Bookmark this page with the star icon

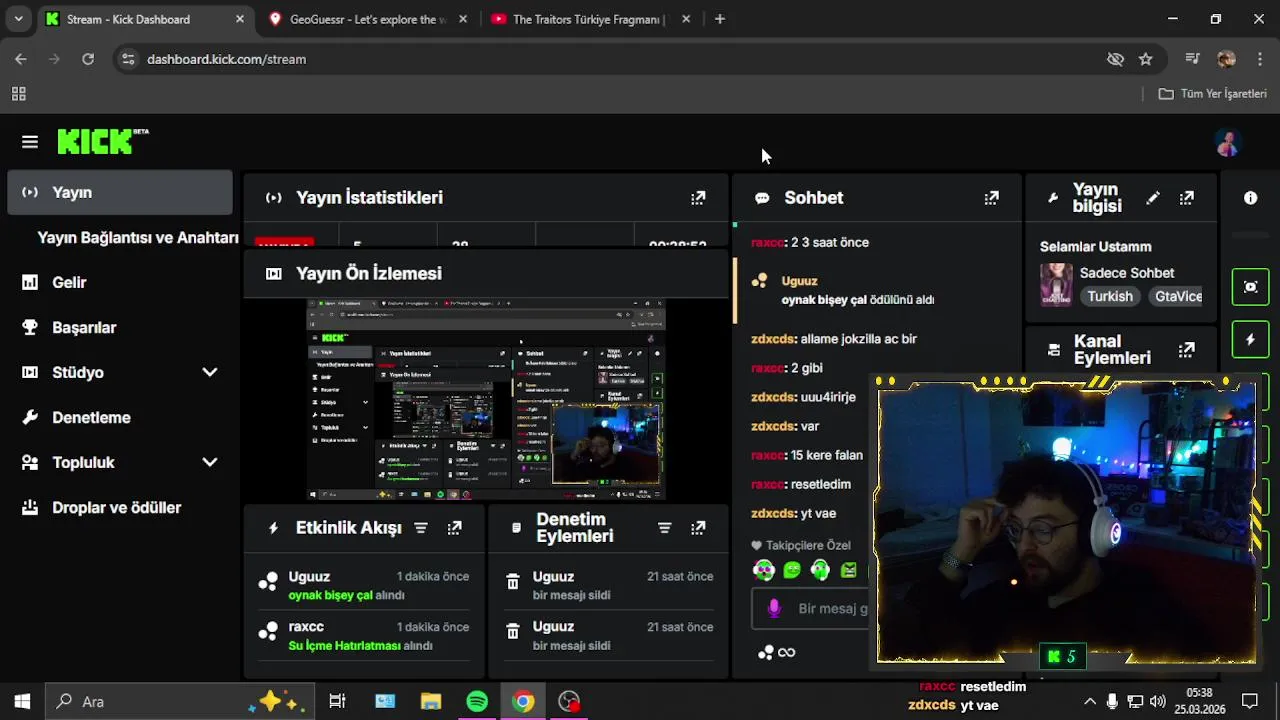pyautogui.click(x=1146, y=59)
